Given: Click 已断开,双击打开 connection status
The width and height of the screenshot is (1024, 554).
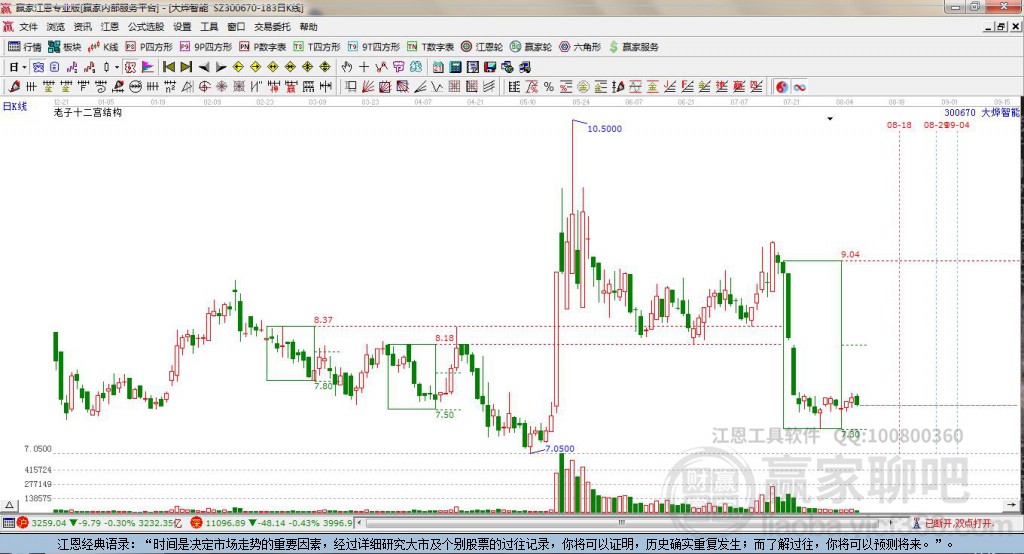Looking at the screenshot, I should 959,523.
